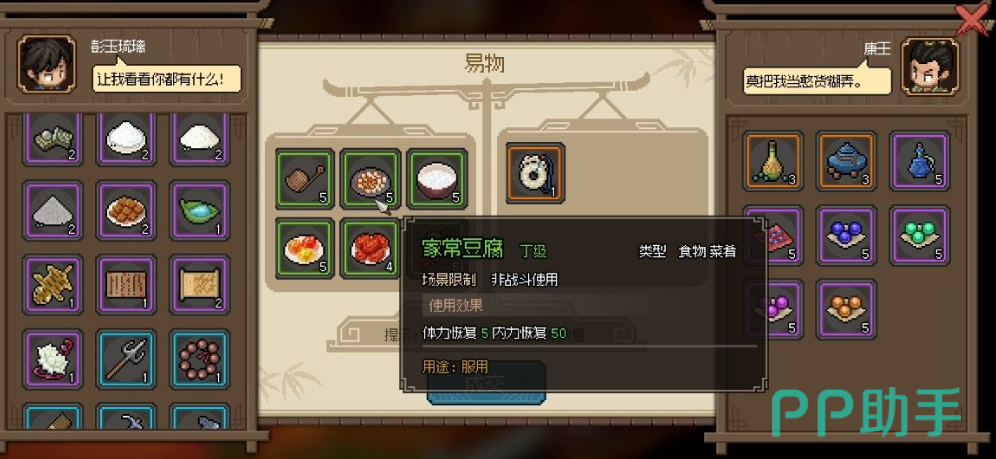This screenshot has height=459, width=996.
Task: Click the player portrait avatar
Action: click(x=46, y=63)
